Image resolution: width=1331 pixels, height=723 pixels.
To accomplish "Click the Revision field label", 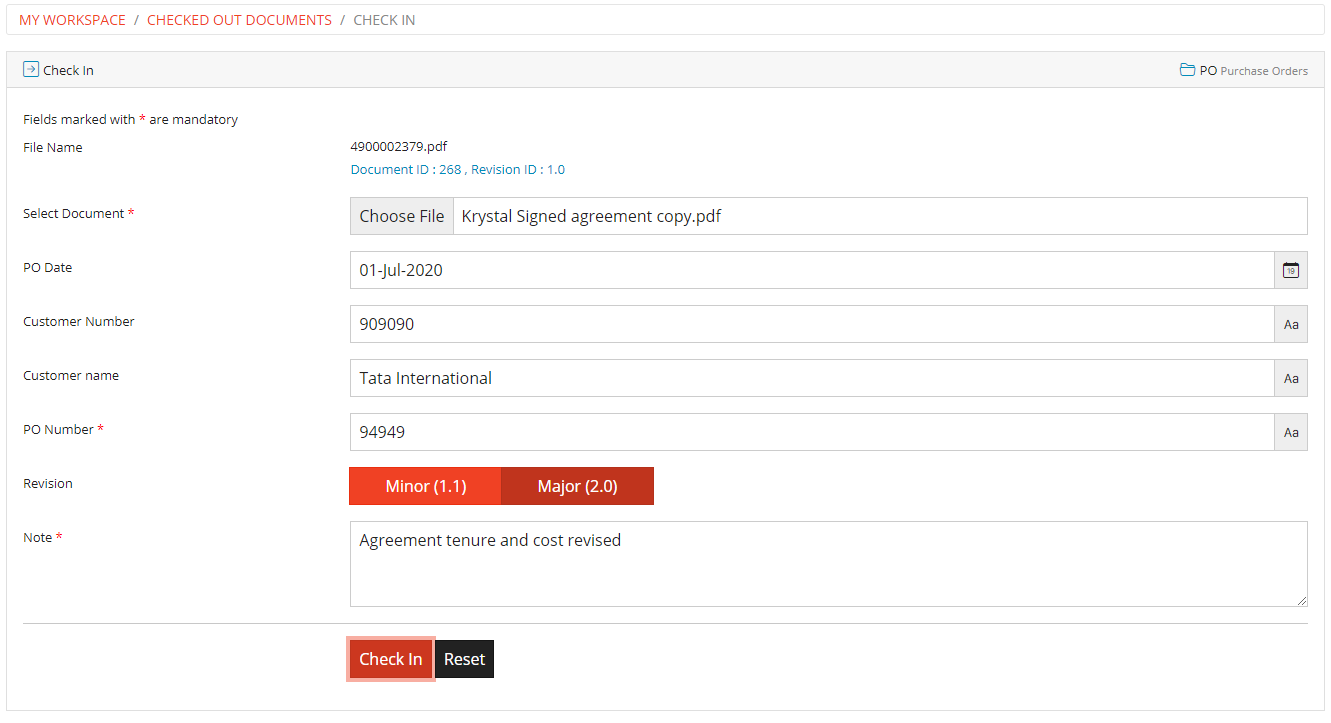I will click(48, 483).
